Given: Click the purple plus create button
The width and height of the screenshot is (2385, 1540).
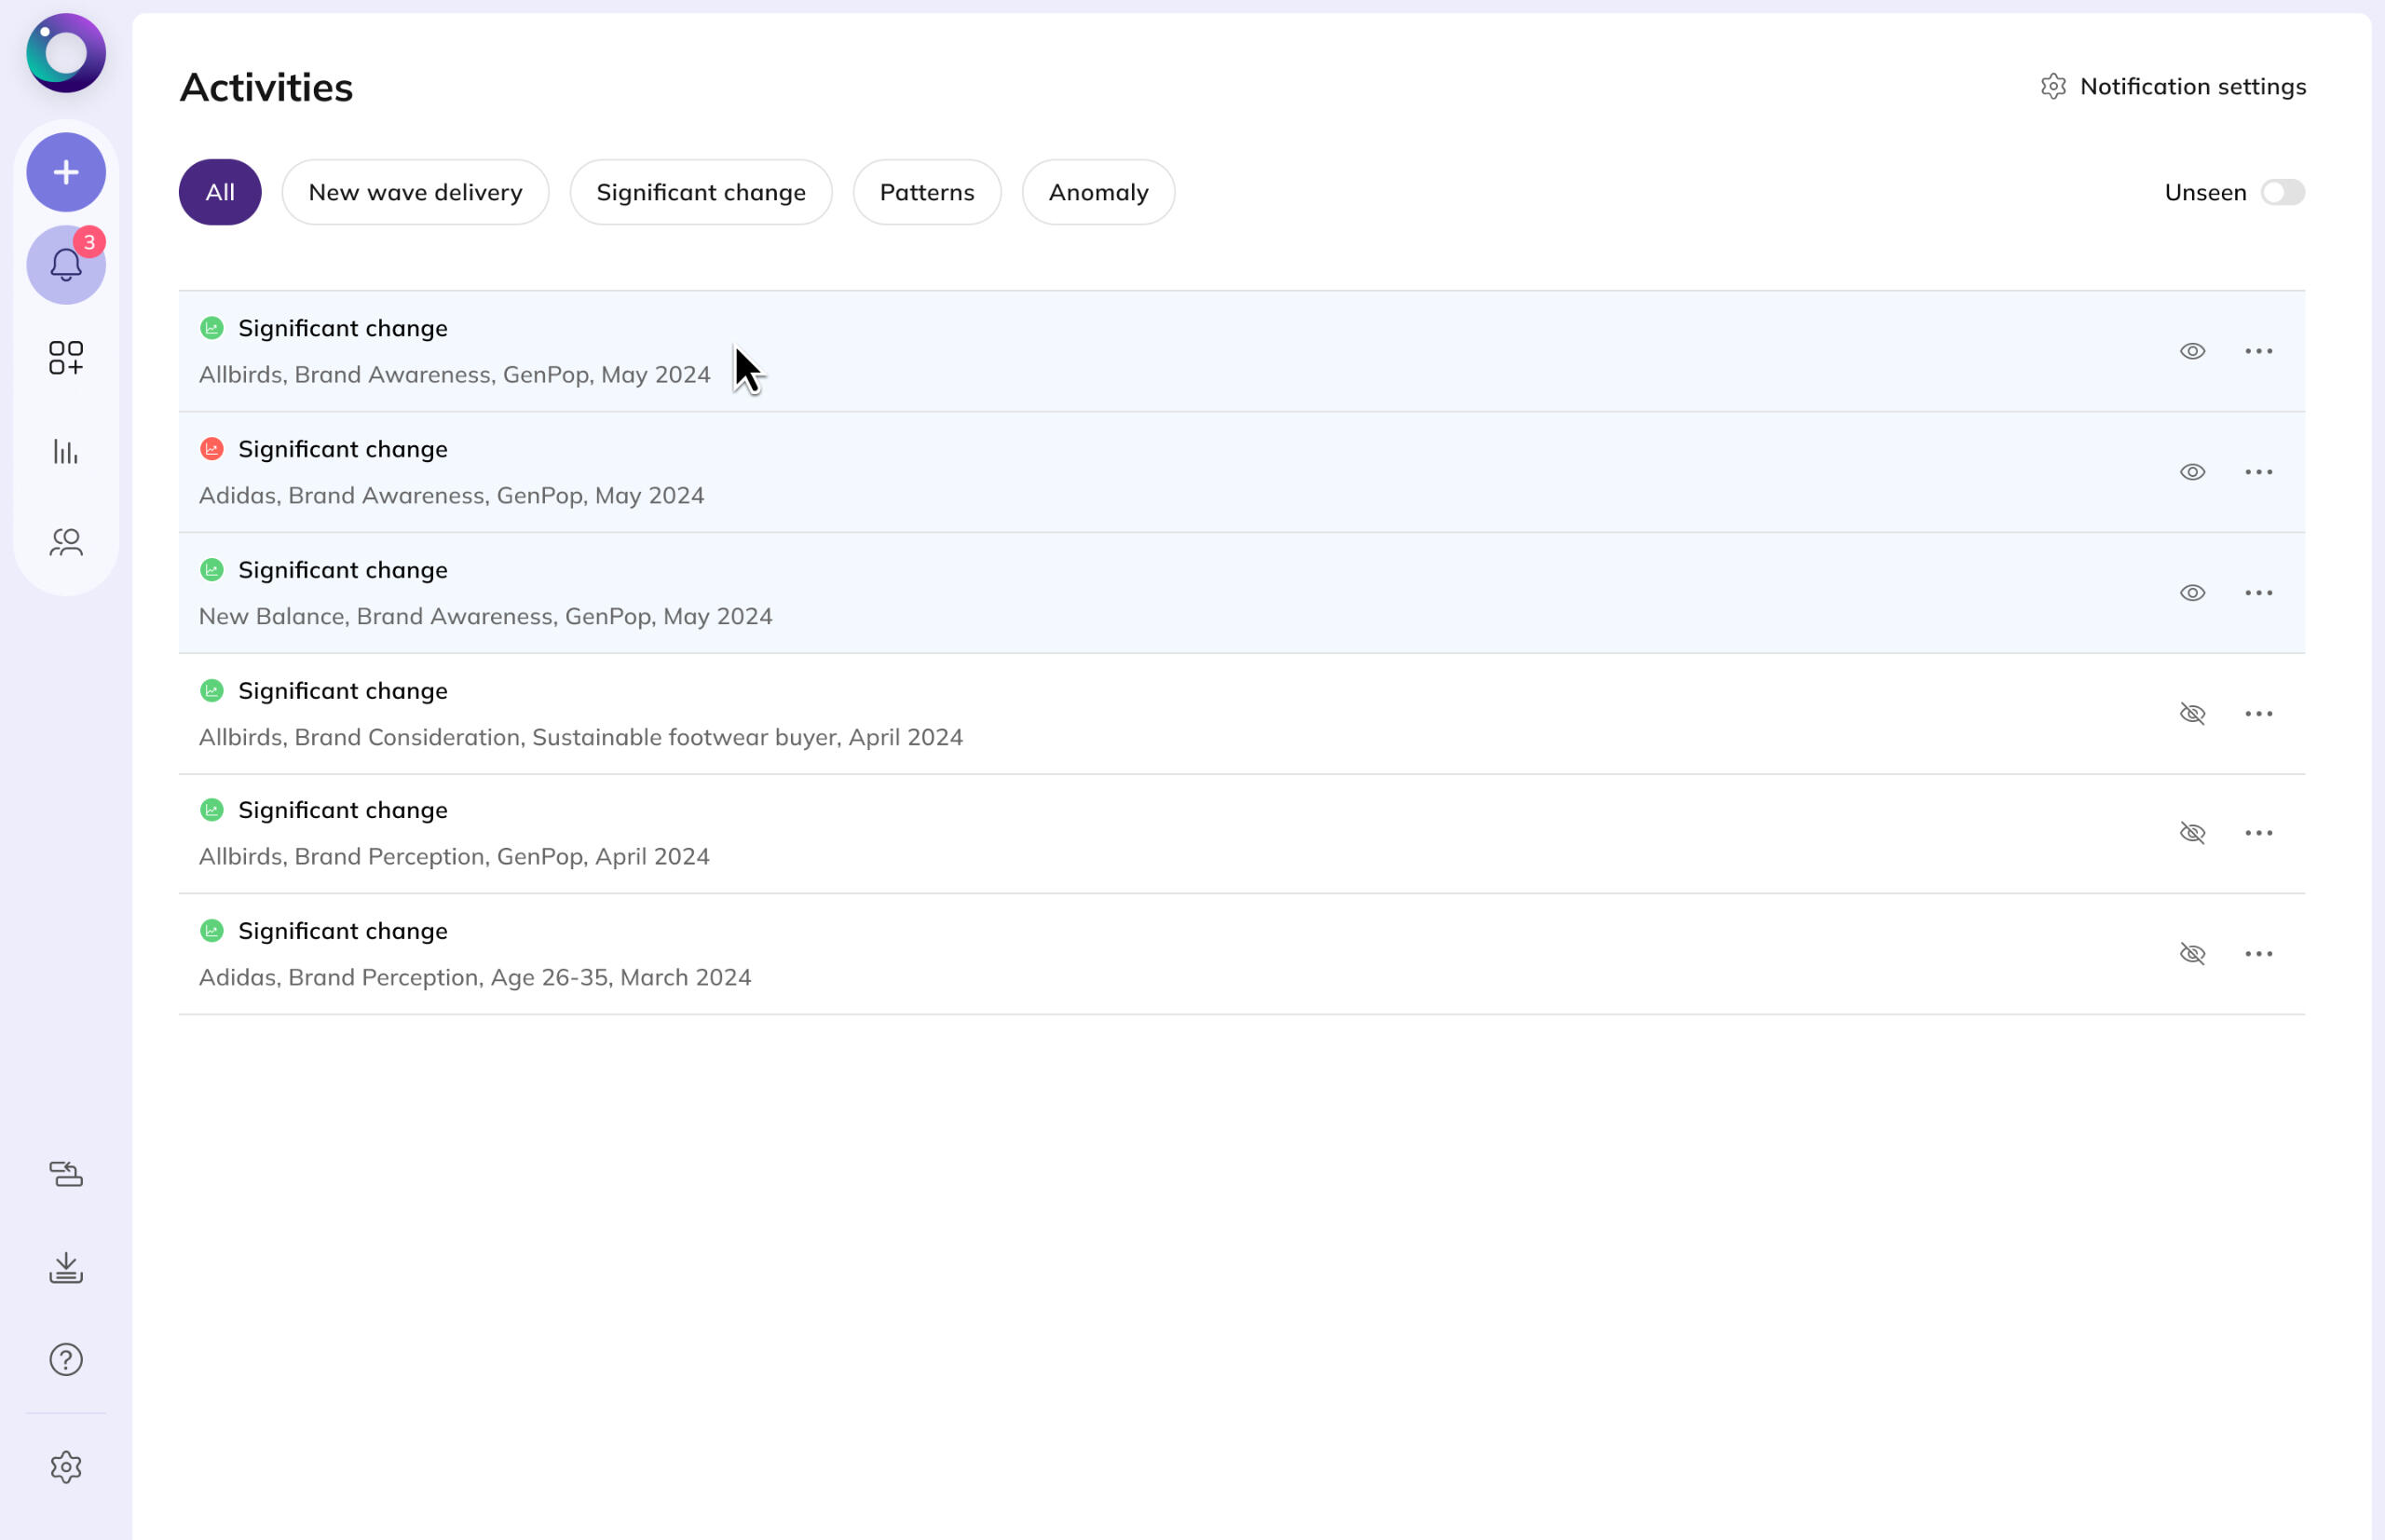Looking at the screenshot, I should click(66, 172).
